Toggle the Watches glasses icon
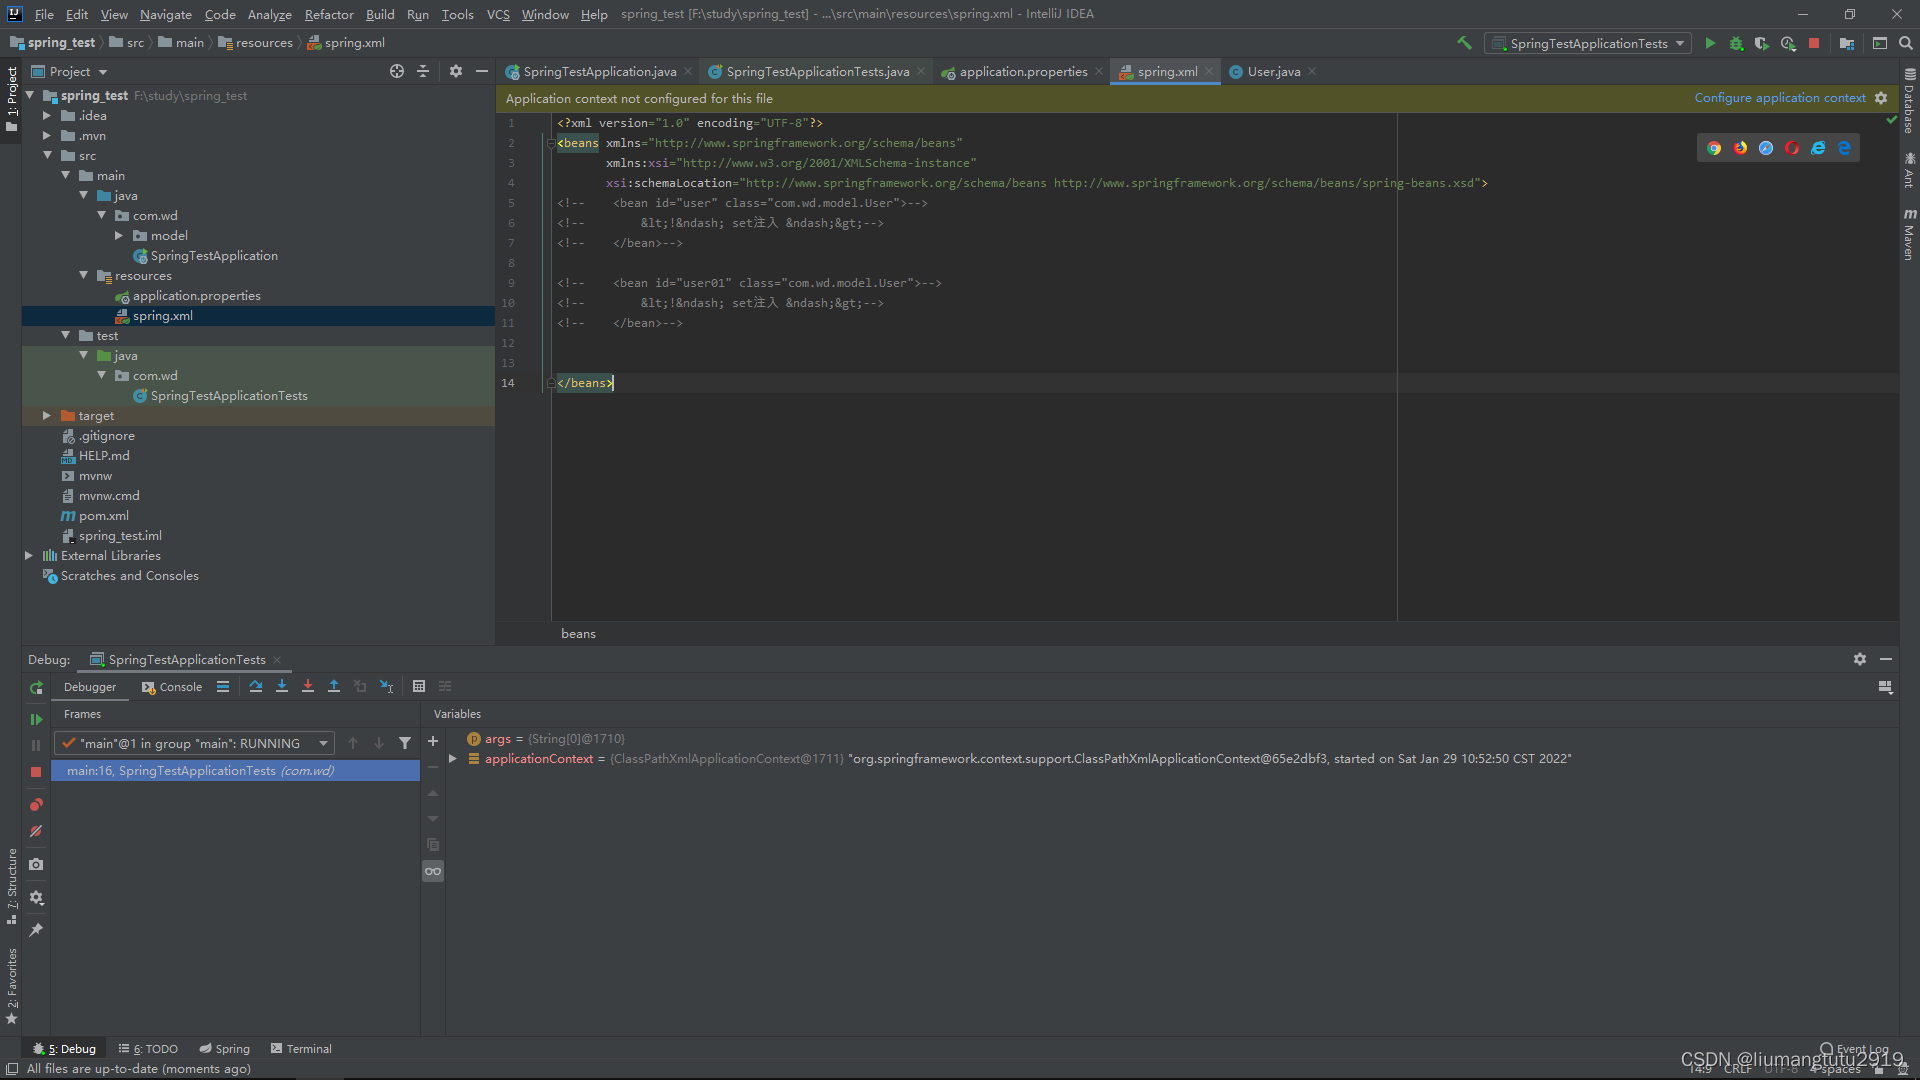This screenshot has height=1080, width=1920. 433,871
